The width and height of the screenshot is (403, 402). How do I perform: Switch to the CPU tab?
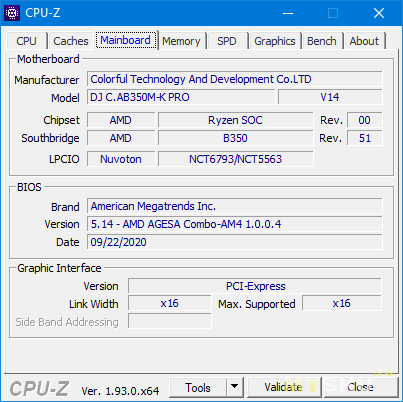pos(26,41)
